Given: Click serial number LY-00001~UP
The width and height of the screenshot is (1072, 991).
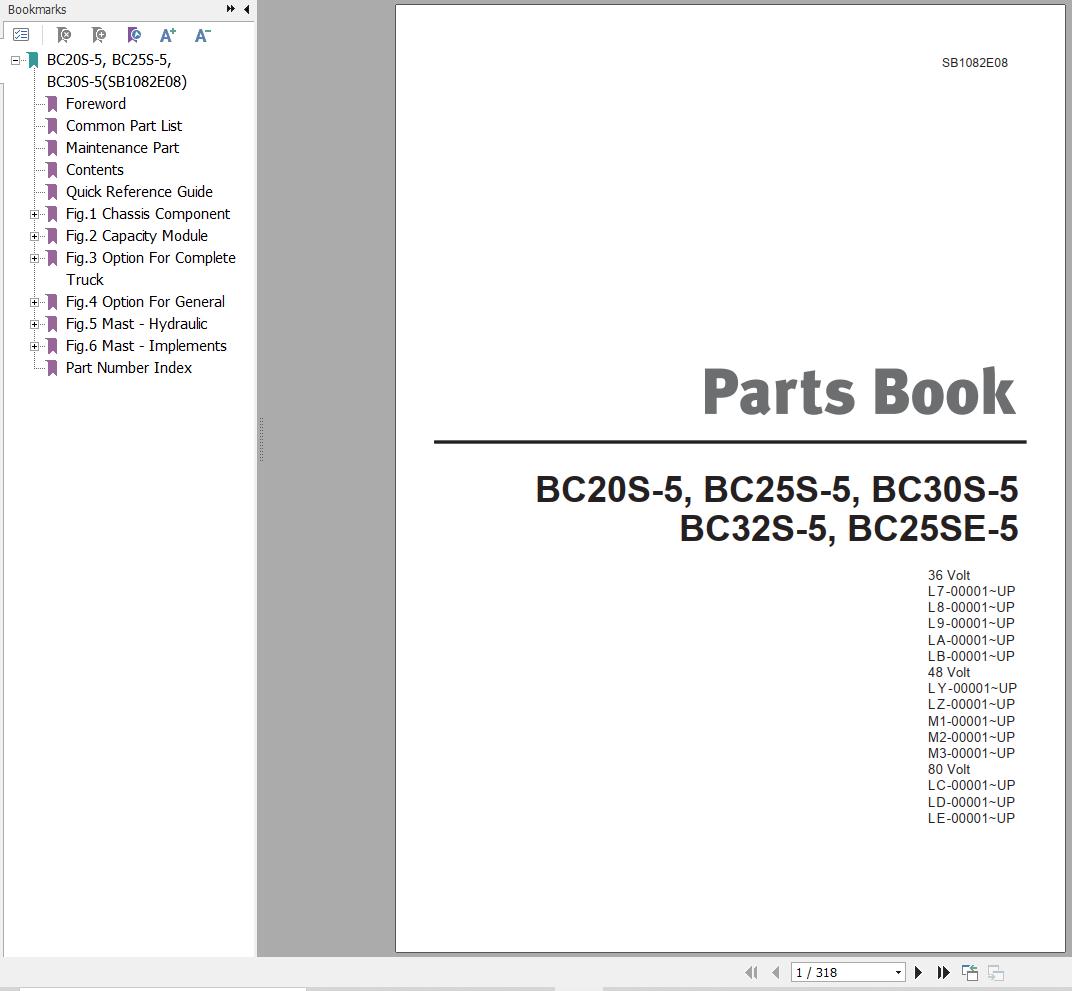Looking at the screenshot, I should [x=972, y=688].
